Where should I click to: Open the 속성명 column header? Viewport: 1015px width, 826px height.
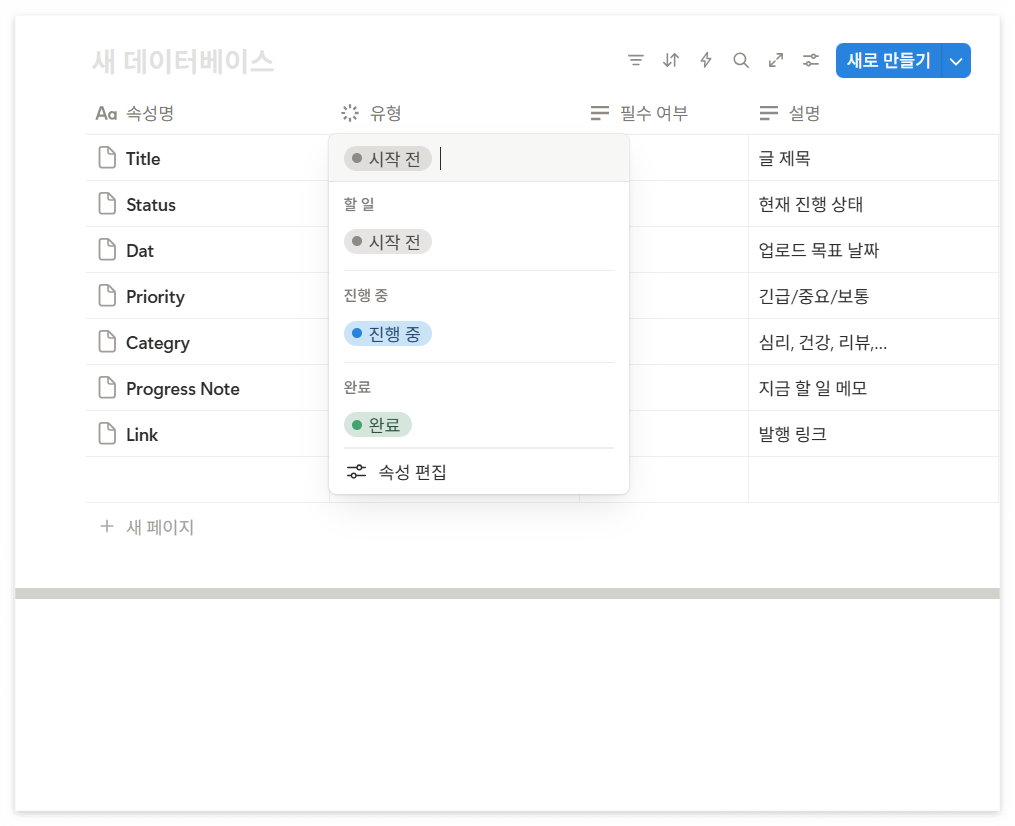point(135,113)
